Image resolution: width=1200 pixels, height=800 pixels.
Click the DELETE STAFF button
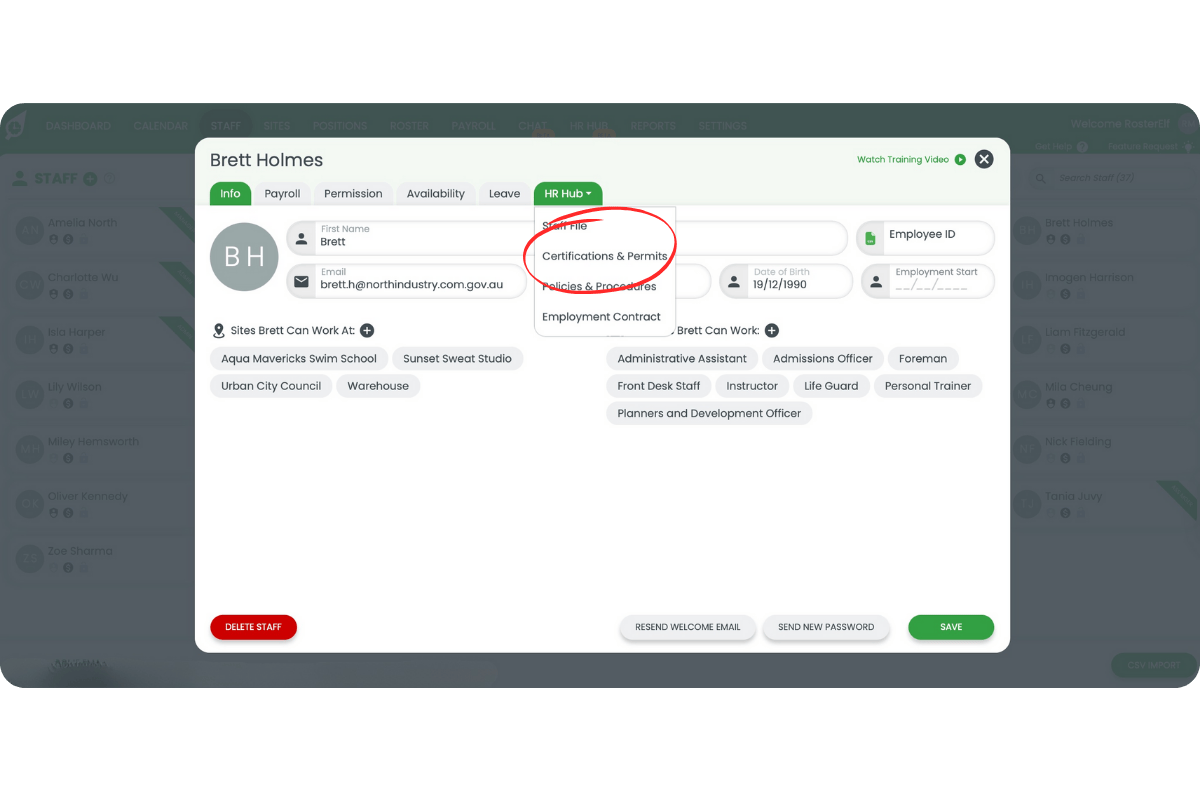(253, 627)
